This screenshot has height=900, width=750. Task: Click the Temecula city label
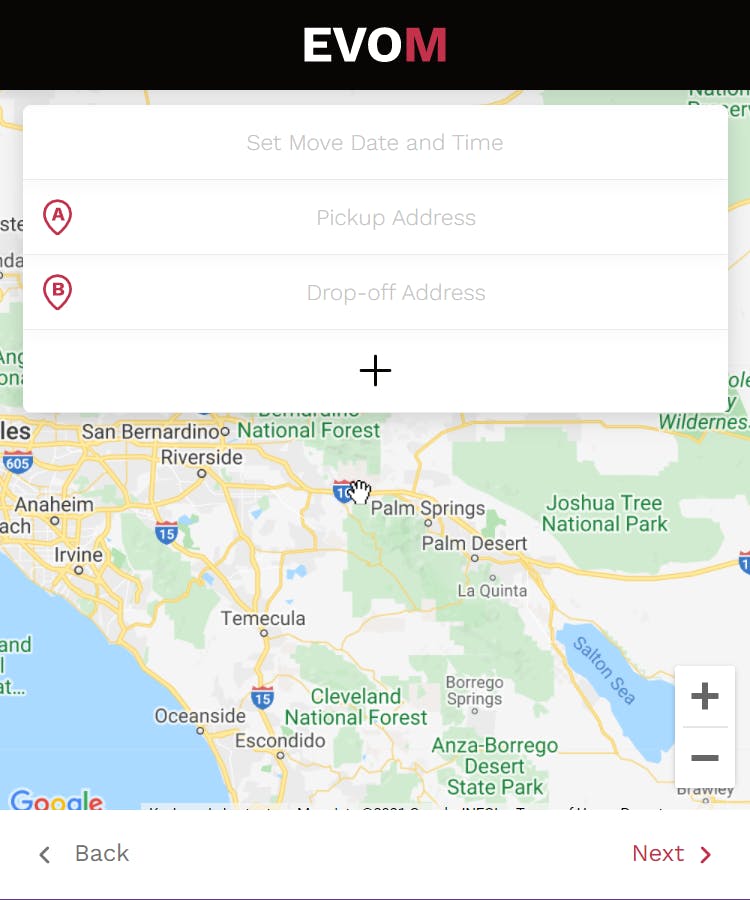[x=263, y=618]
